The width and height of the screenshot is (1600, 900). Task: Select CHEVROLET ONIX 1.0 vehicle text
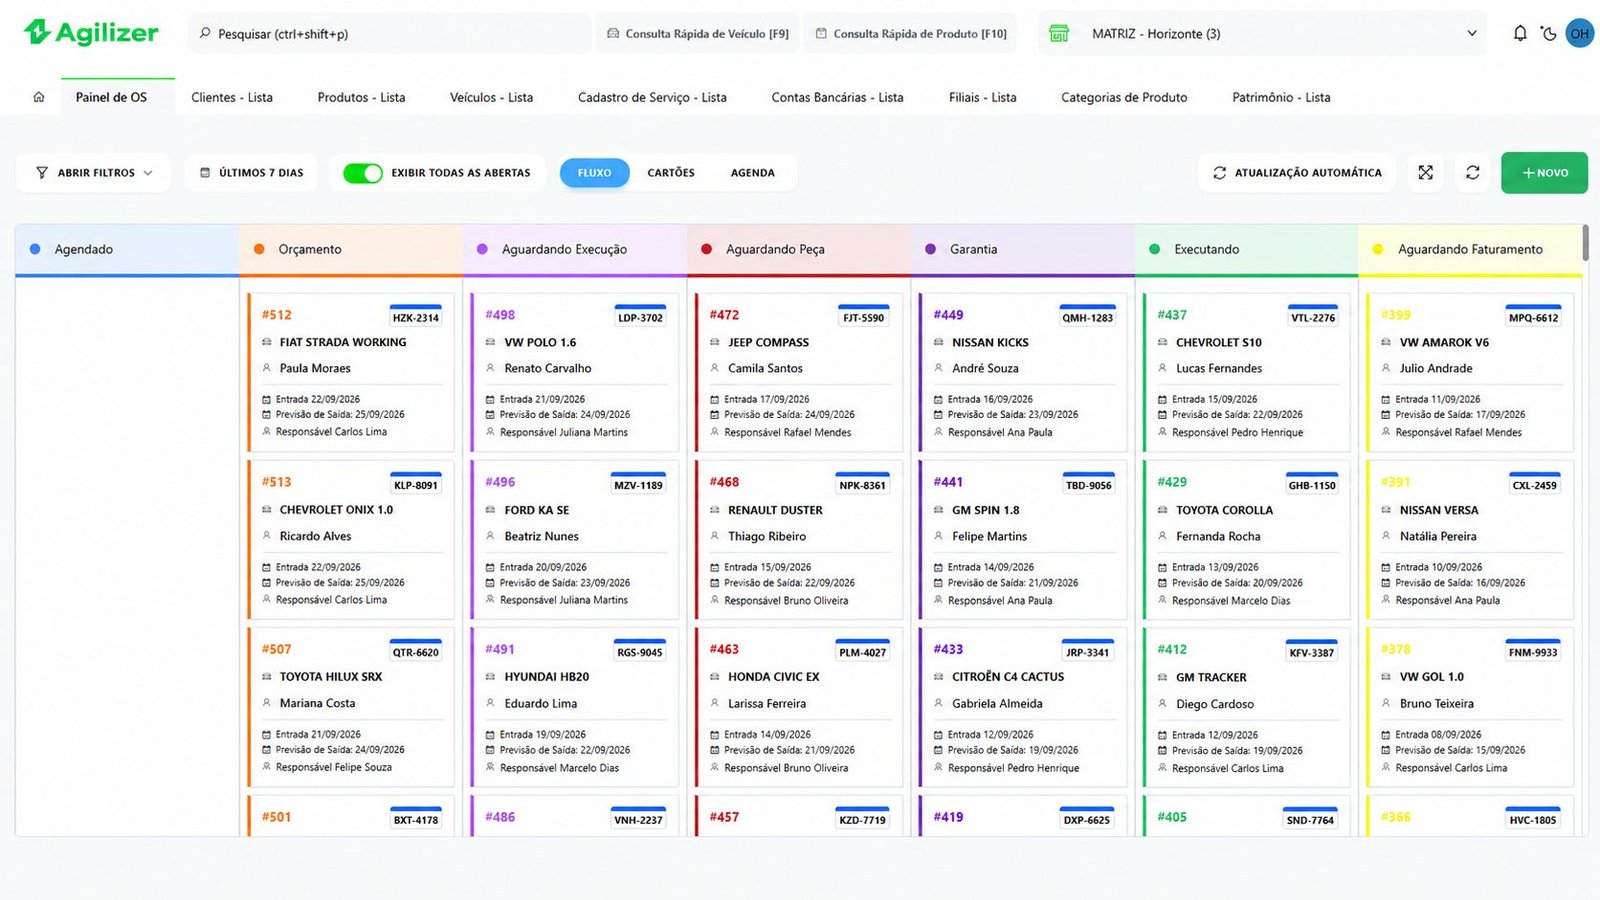[336, 510]
